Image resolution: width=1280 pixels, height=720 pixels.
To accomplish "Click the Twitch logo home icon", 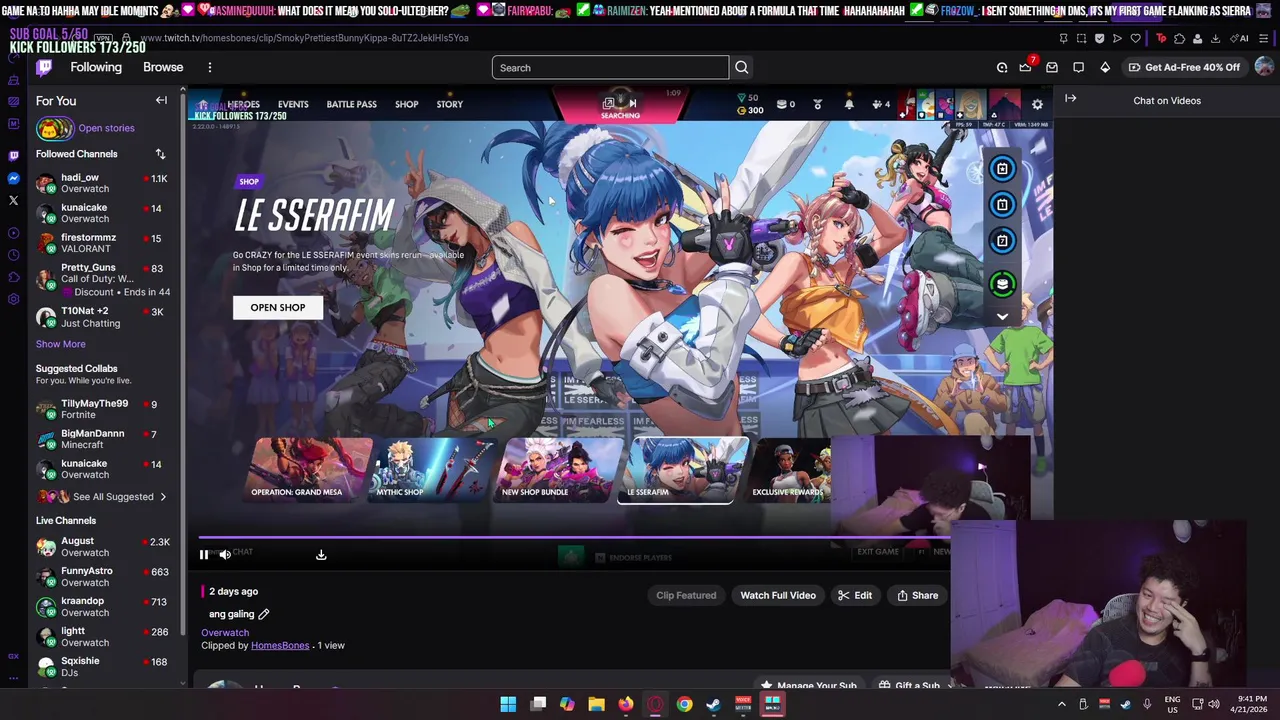I will [44, 67].
